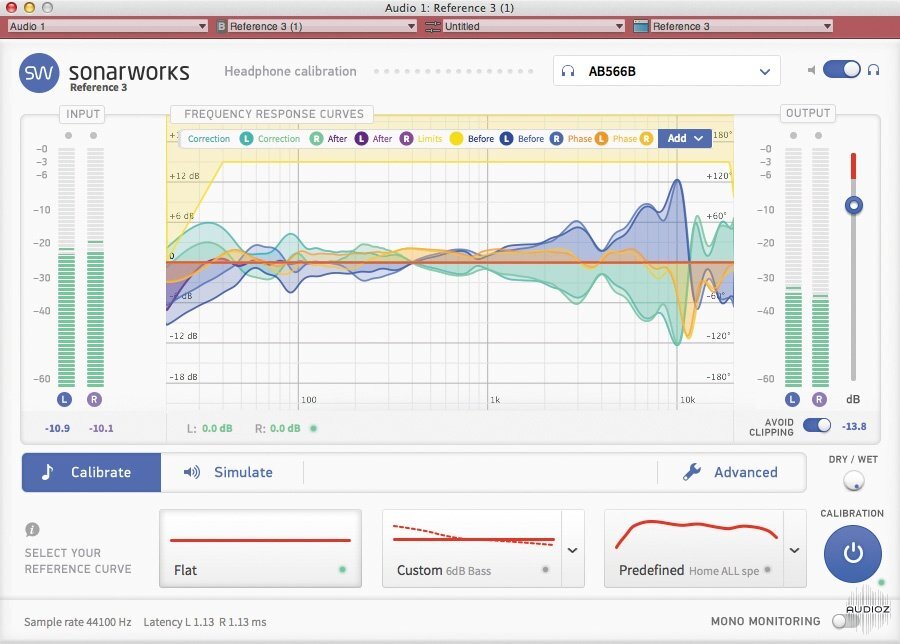Toggle the Before L curve
The width and height of the screenshot is (900, 644).
[506, 138]
